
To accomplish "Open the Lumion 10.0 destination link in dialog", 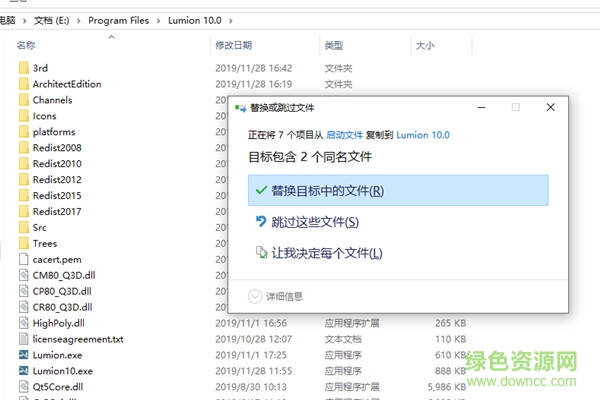I will pyautogui.click(x=423, y=134).
